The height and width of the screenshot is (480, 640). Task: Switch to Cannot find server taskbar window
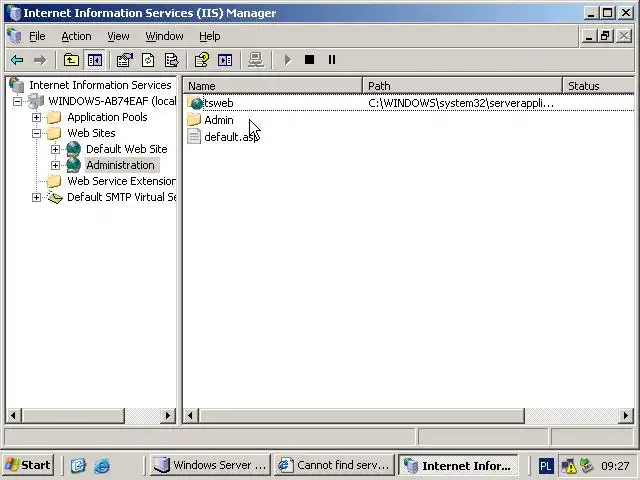334,465
